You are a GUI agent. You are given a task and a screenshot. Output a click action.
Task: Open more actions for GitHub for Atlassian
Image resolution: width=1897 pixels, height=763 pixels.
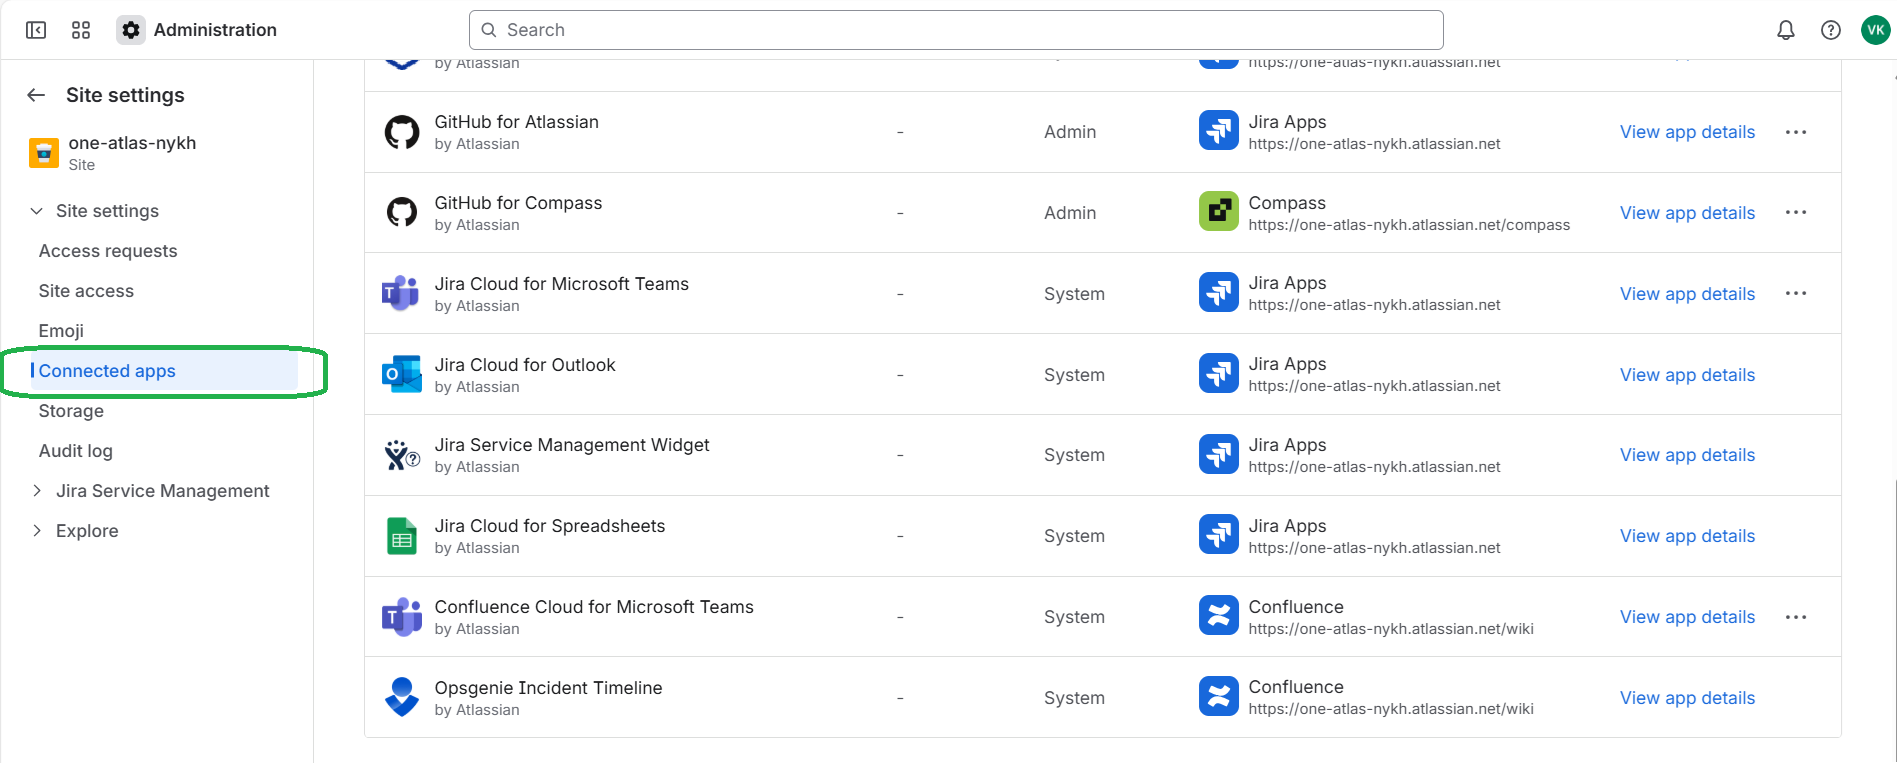(1796, 132)
